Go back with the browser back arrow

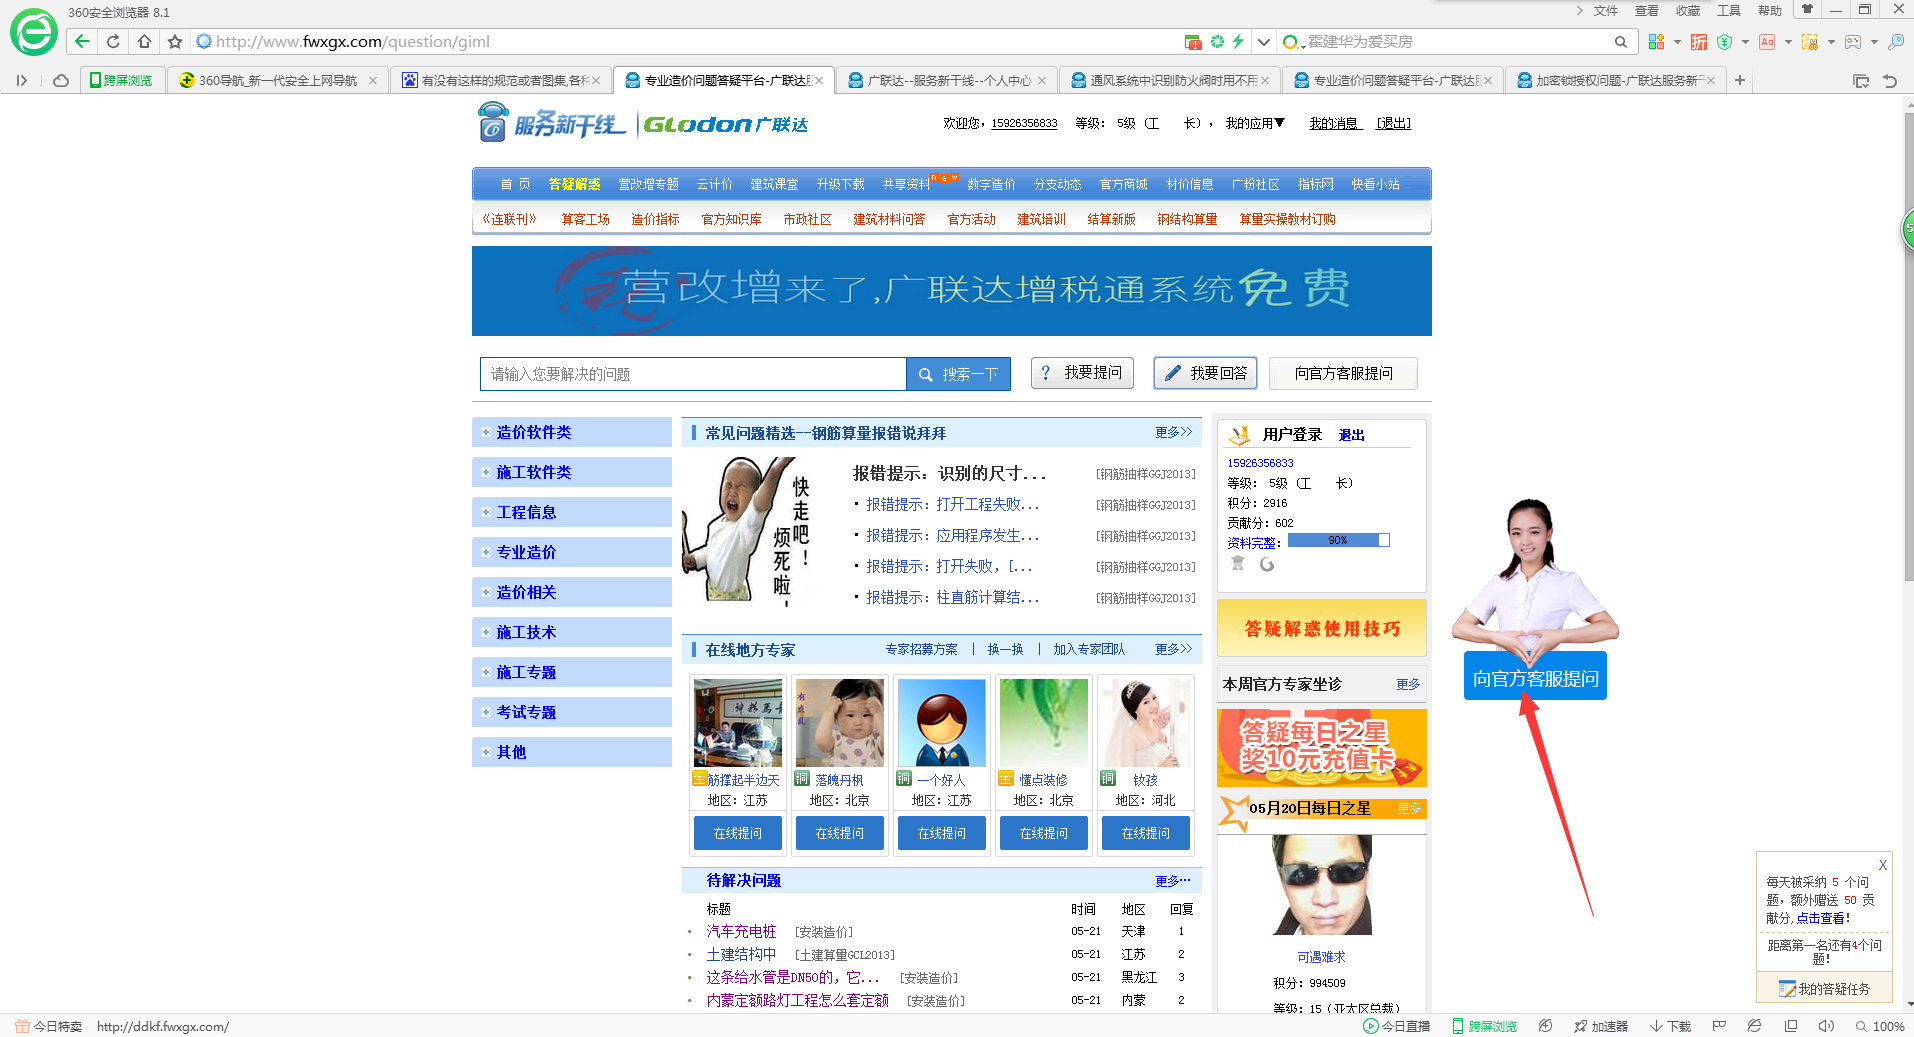coord(82,42)
